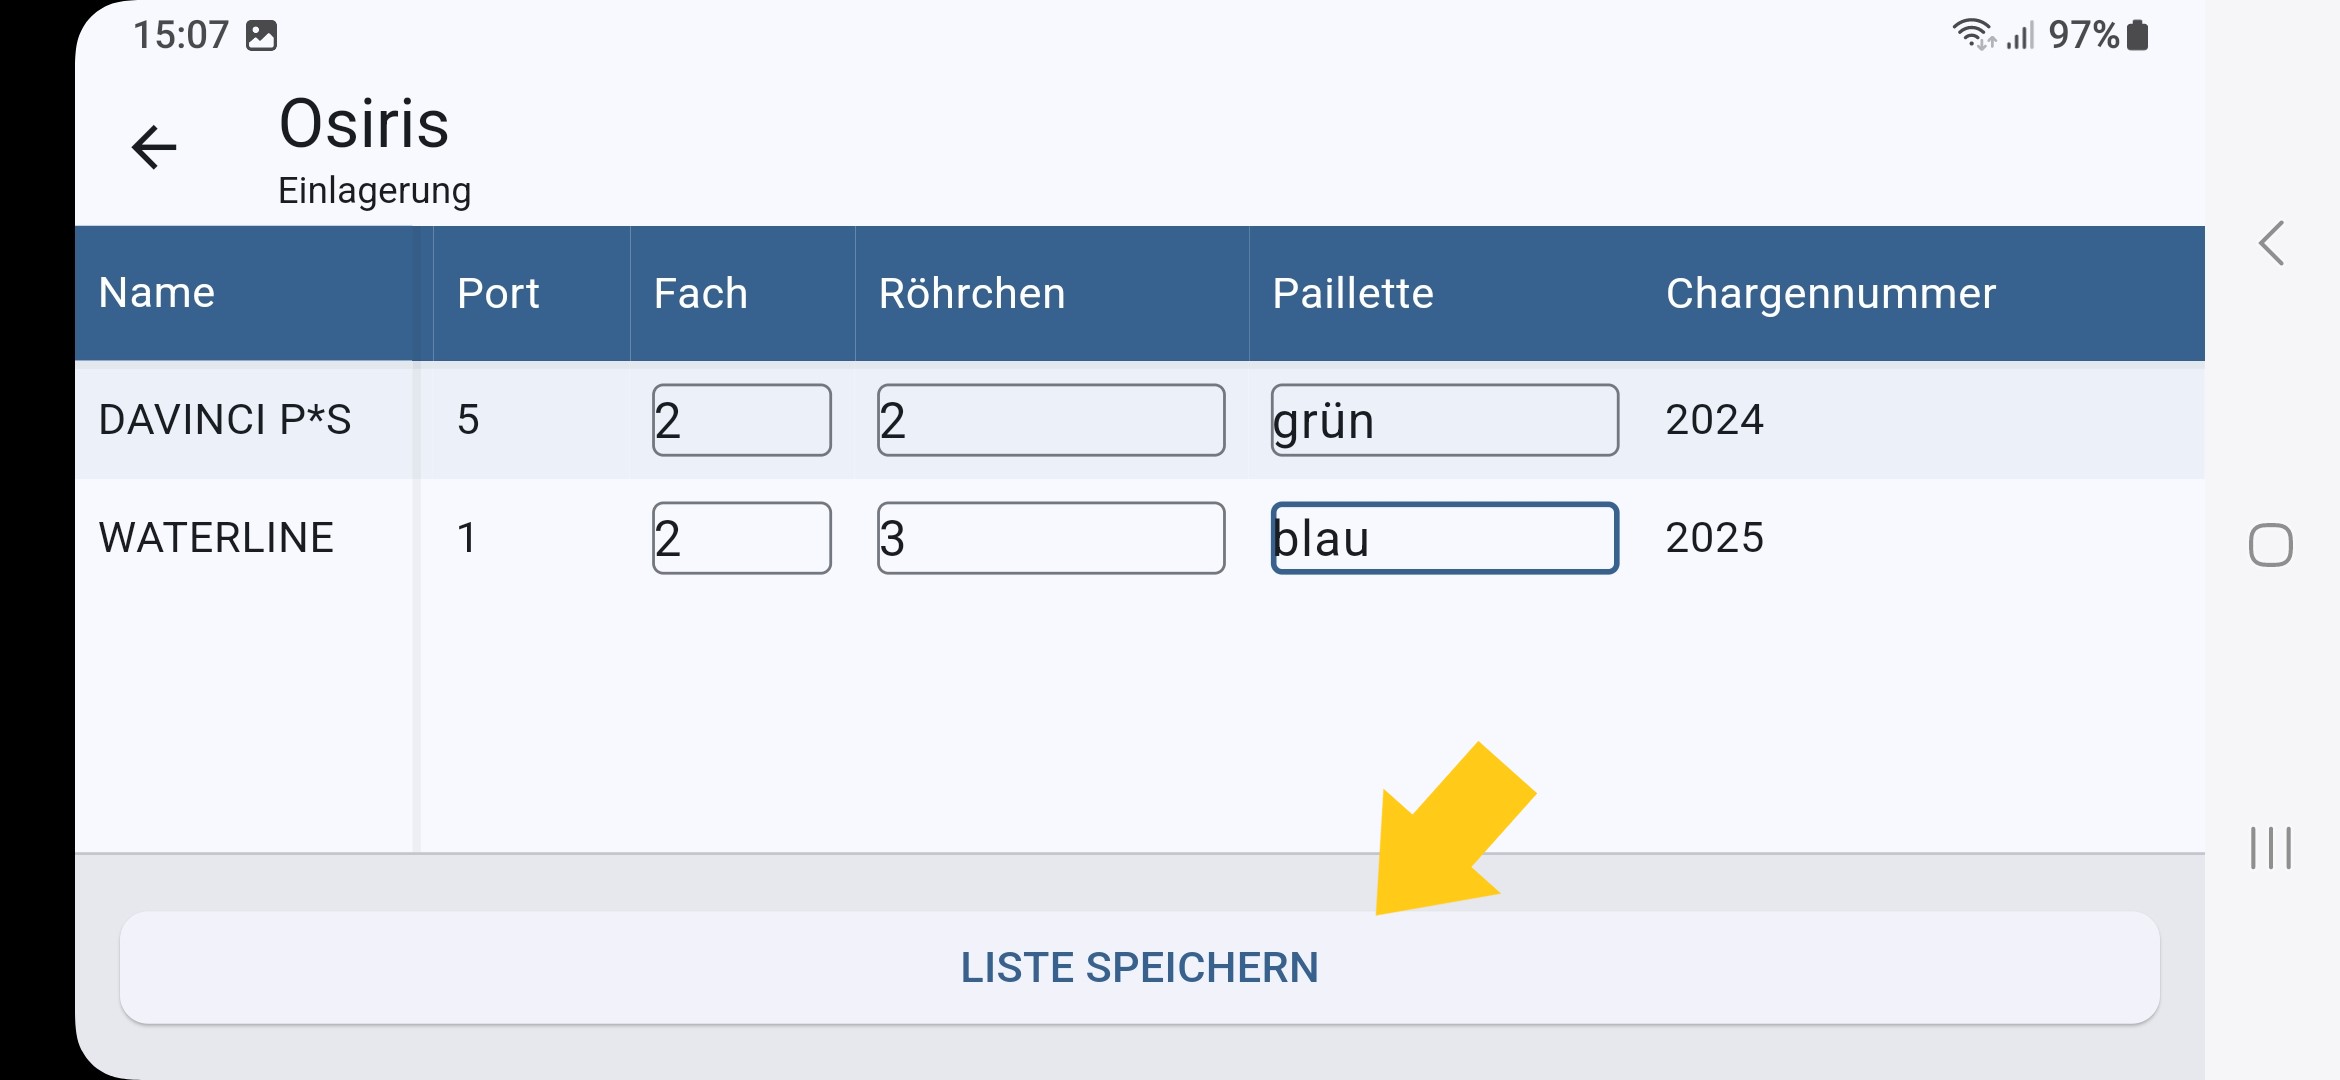Save the list with LISTE SPEICHERN

click(x=1139, y=967)
